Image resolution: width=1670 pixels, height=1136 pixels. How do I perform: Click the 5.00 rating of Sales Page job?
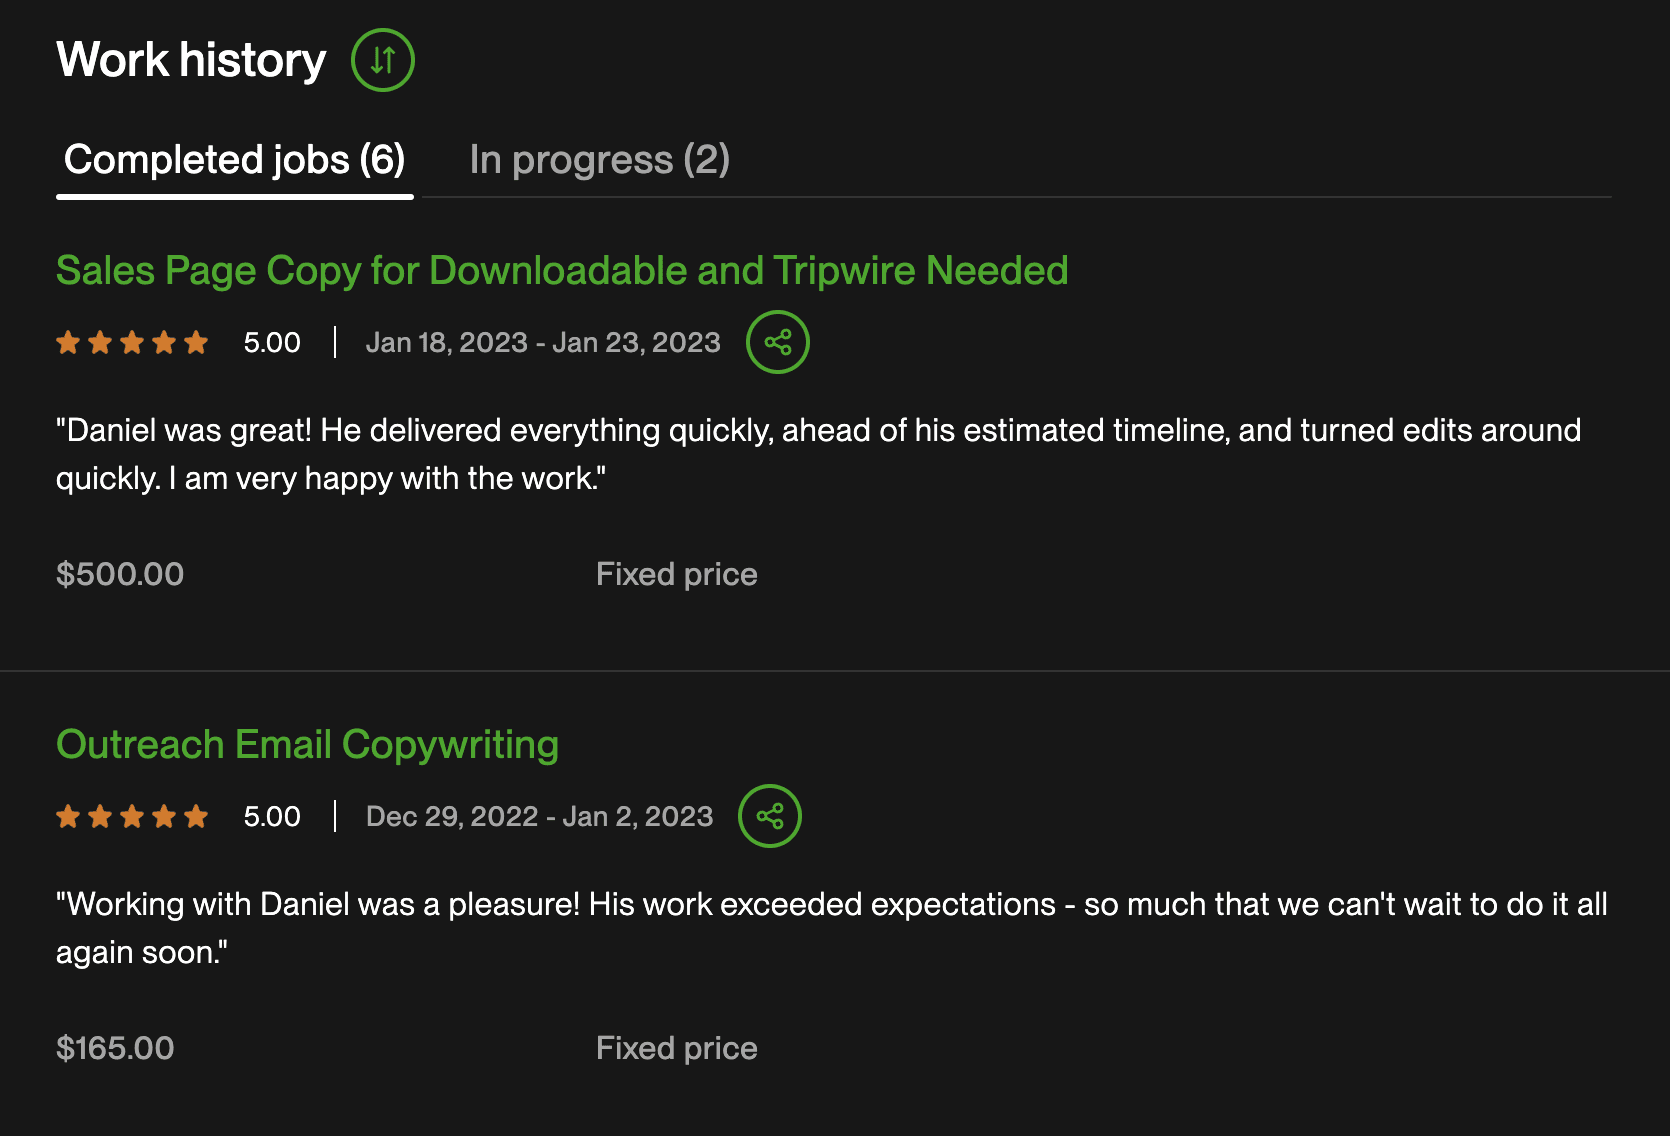point(271,341)
